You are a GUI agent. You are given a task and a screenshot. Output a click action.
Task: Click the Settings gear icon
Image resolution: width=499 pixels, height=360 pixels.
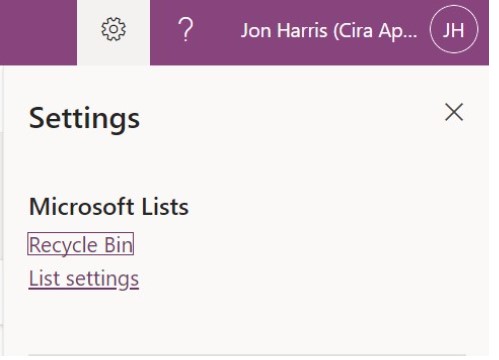[114, 29]
